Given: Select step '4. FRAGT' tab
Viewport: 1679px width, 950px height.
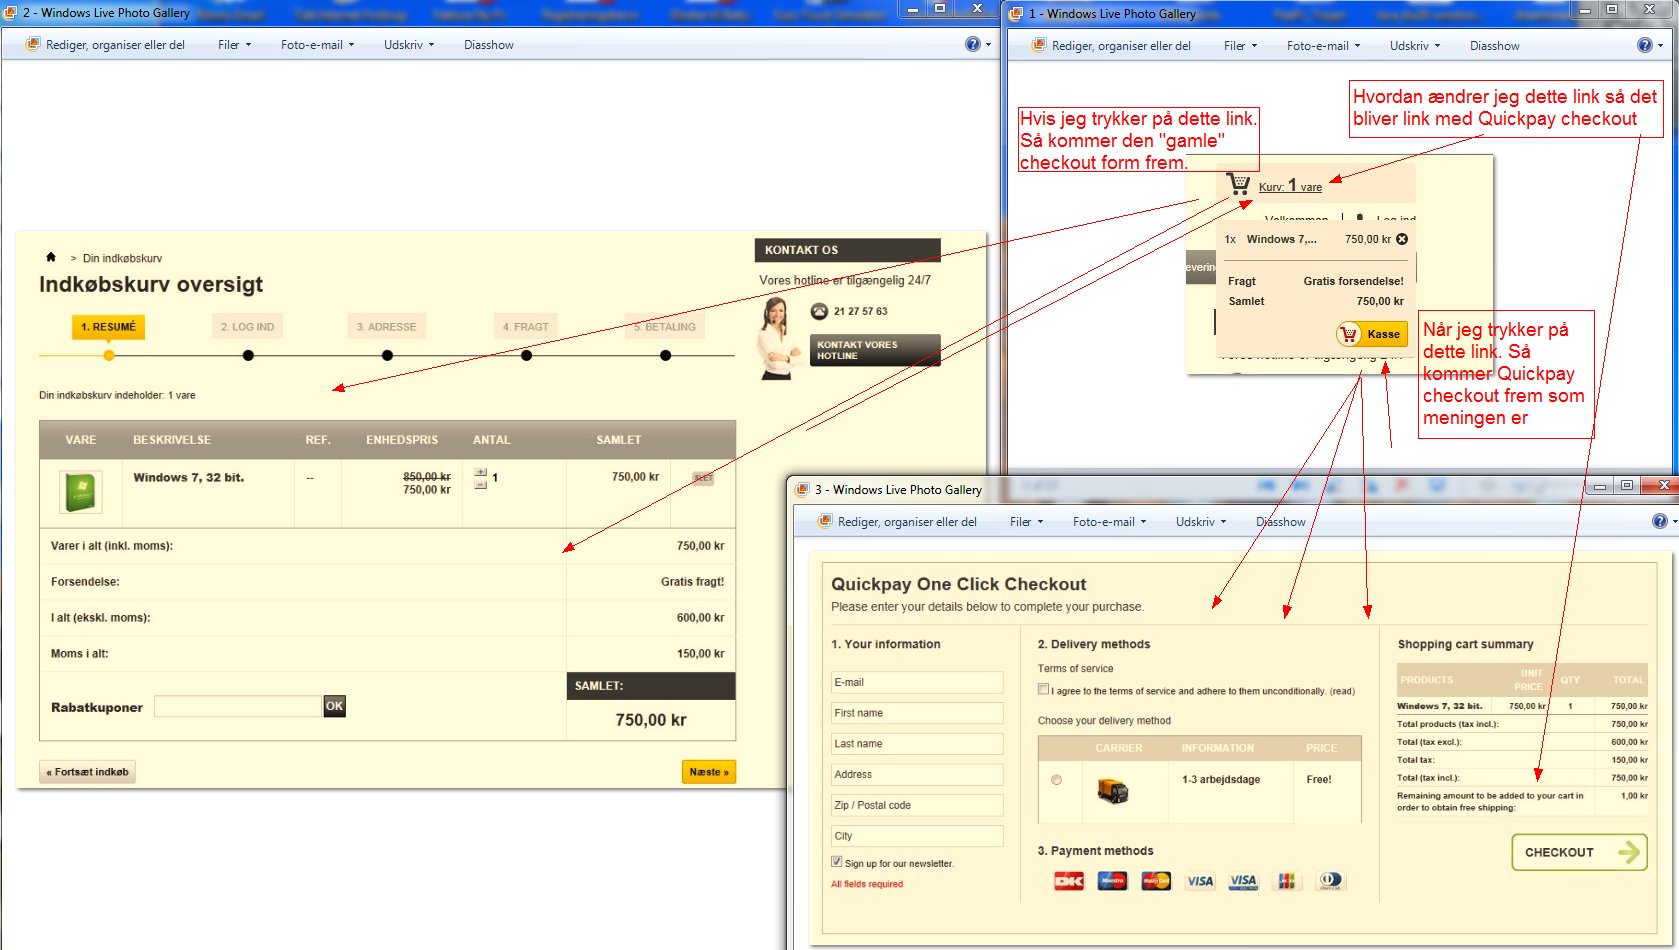Looking at the screenshot, I should 525,327.
